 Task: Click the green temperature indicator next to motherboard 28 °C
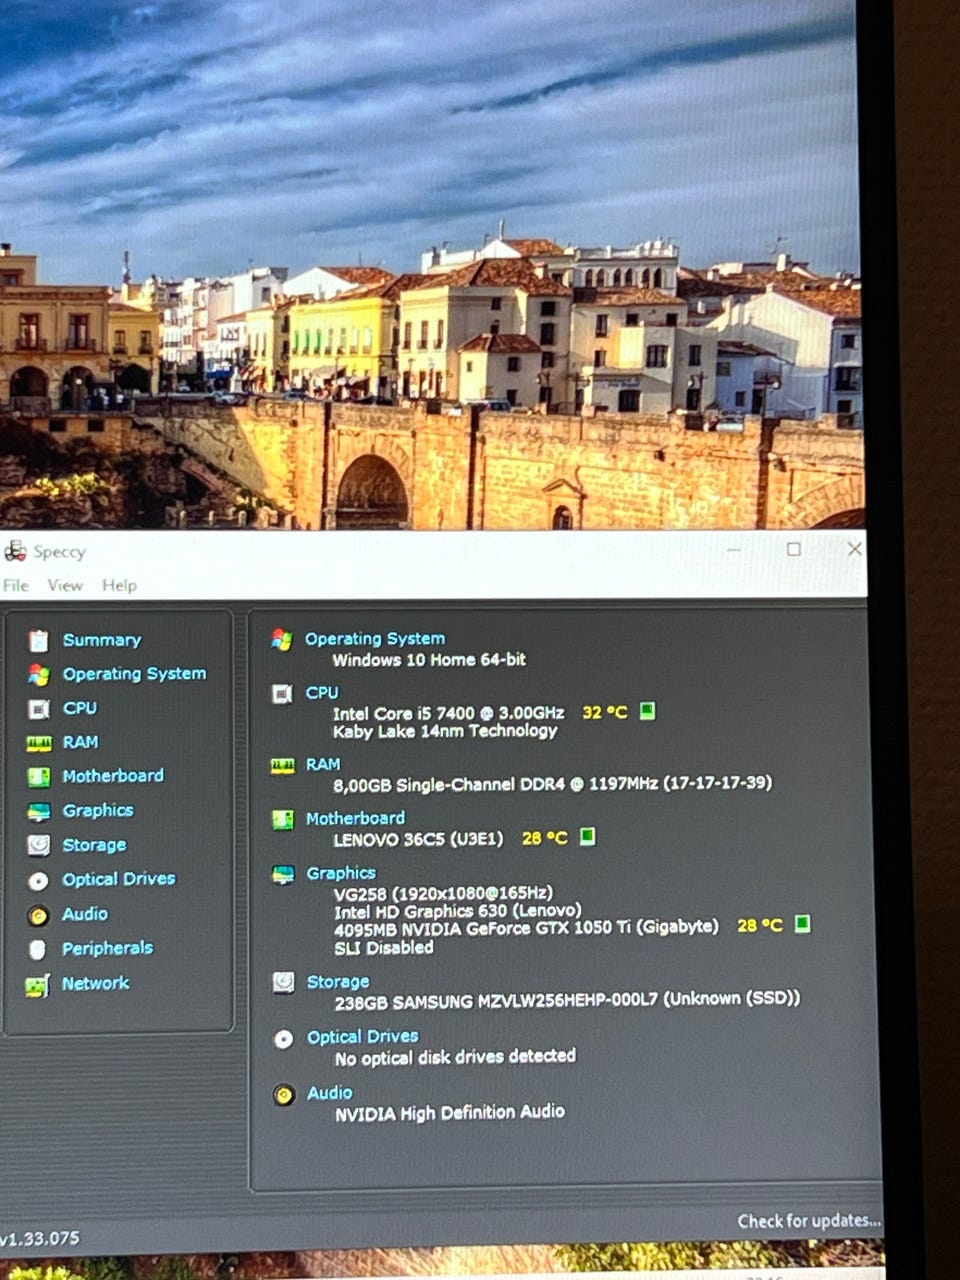click(x=588, y=836)
